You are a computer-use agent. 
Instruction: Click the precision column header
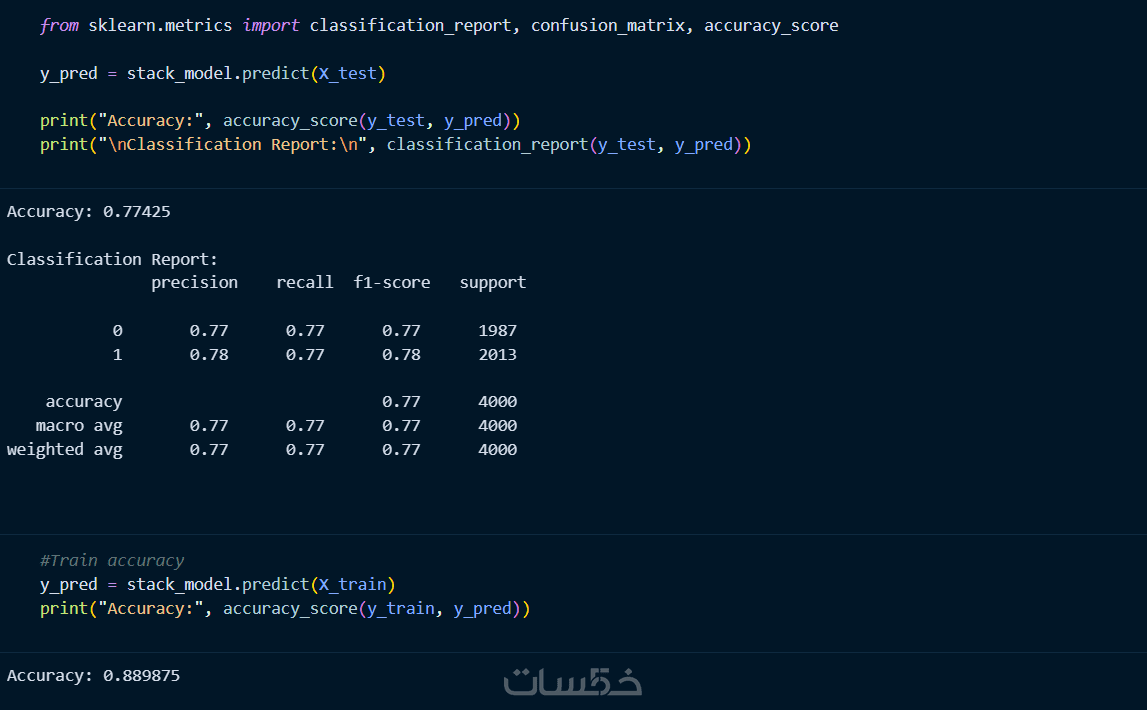(x=194, y=282)
